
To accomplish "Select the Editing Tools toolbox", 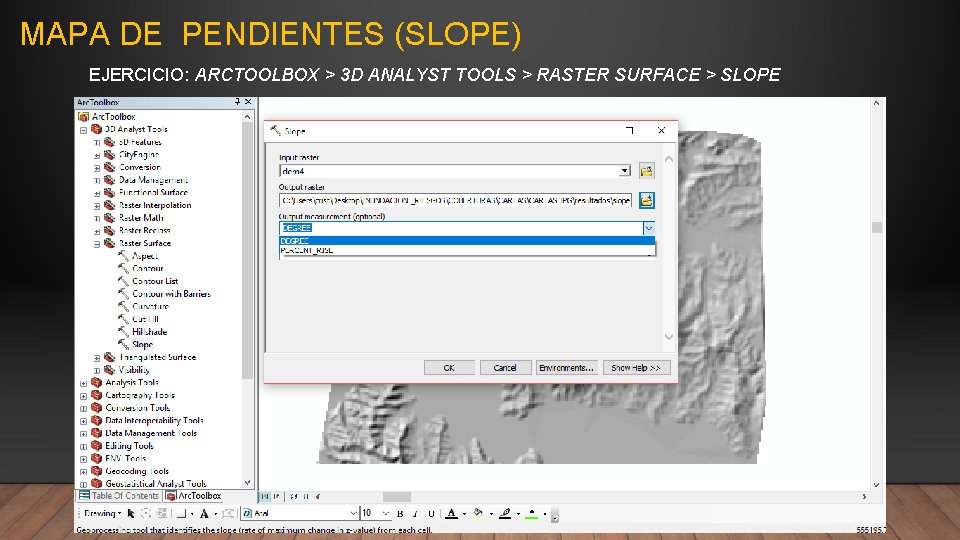I will point(122,446).
